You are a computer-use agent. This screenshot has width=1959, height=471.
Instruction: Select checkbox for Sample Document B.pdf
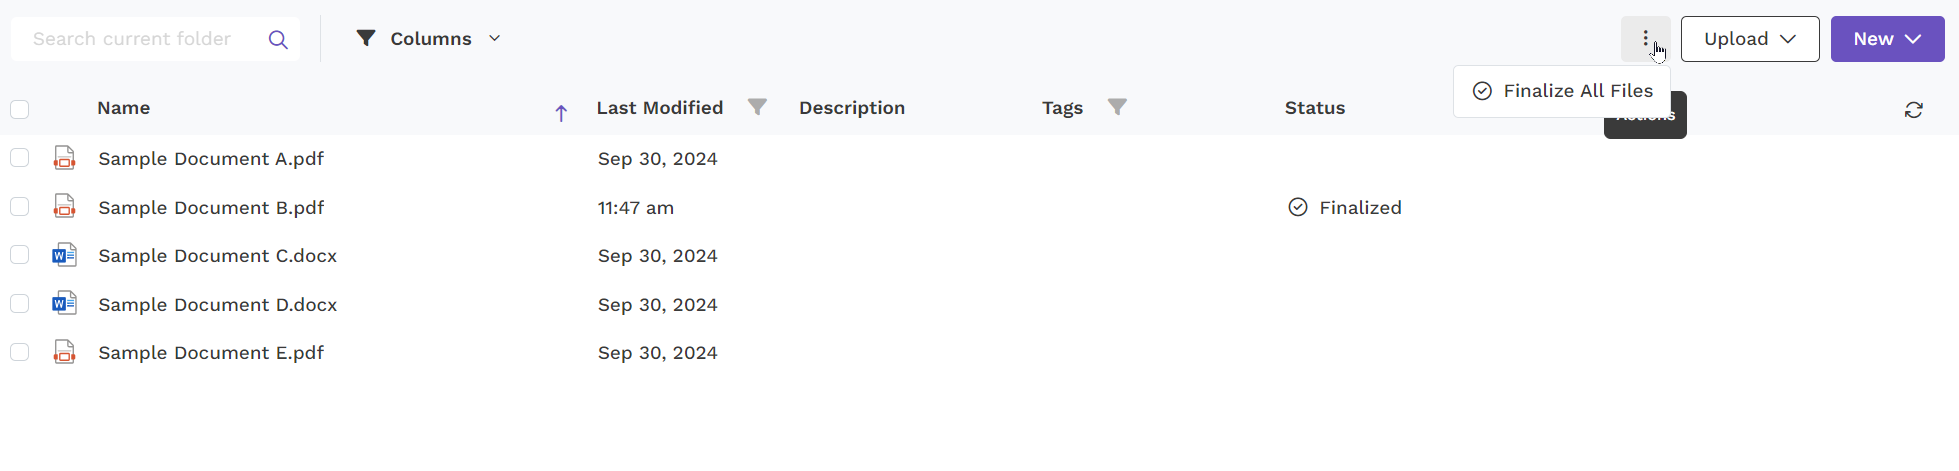pos(20,206)
